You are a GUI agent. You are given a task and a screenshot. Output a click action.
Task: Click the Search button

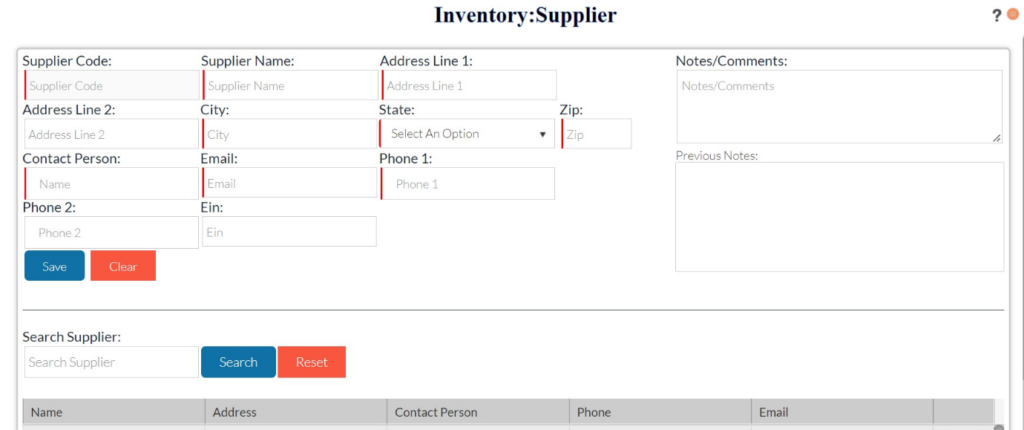[x=238, y=362]
